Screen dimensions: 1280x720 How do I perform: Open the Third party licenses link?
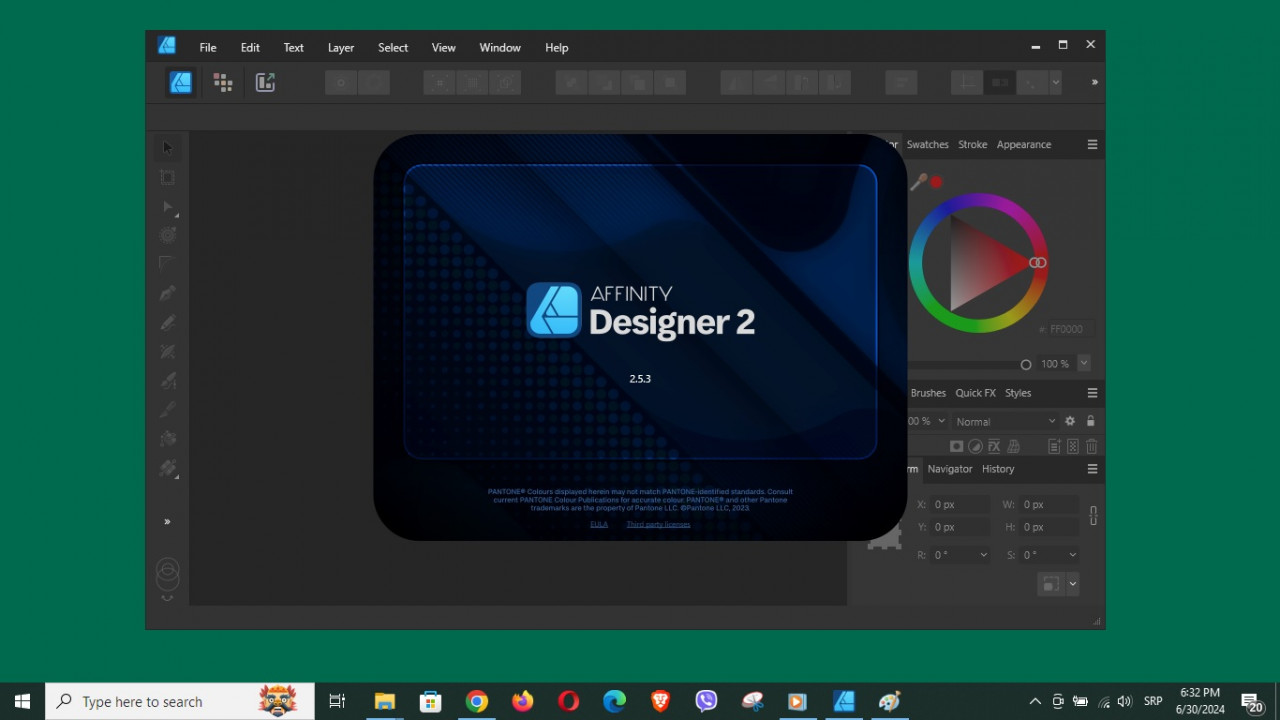[658, 524]
